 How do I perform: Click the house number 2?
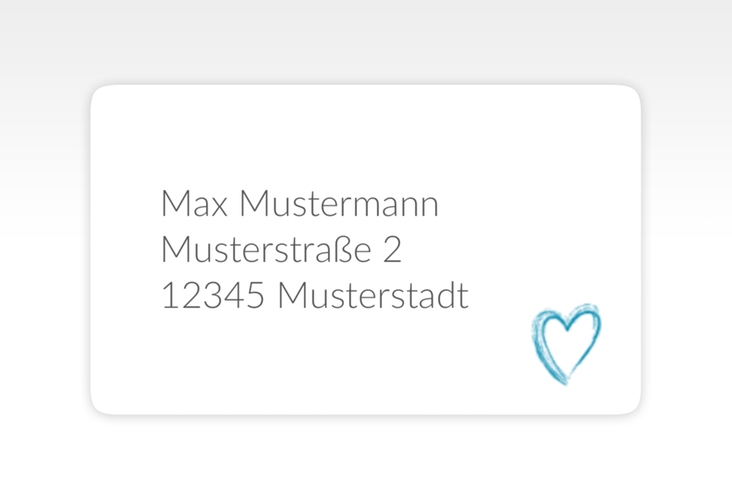pyautogui.click(x=392, y=250)
